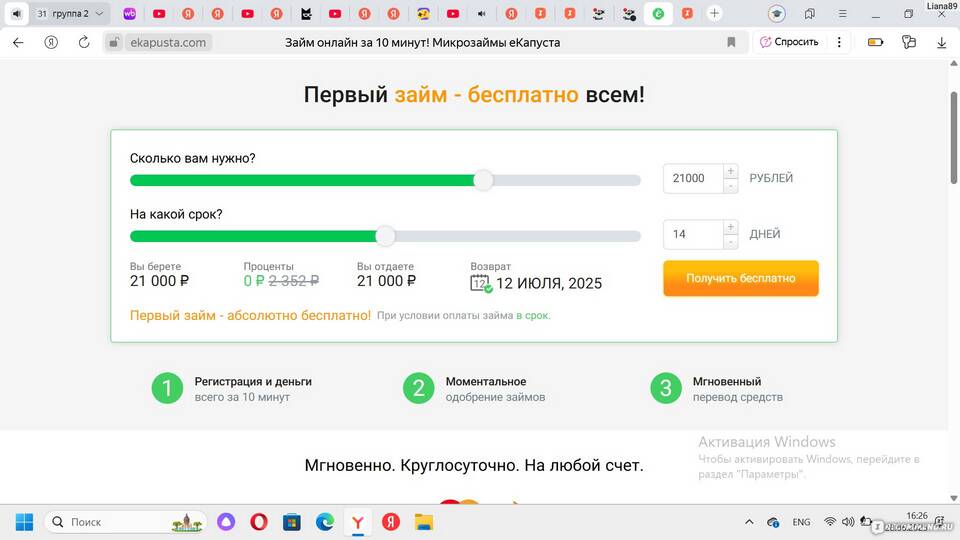Expand the system tray hidden icons chevron
The image size is (960, 540).
click(x=749, y=522)
